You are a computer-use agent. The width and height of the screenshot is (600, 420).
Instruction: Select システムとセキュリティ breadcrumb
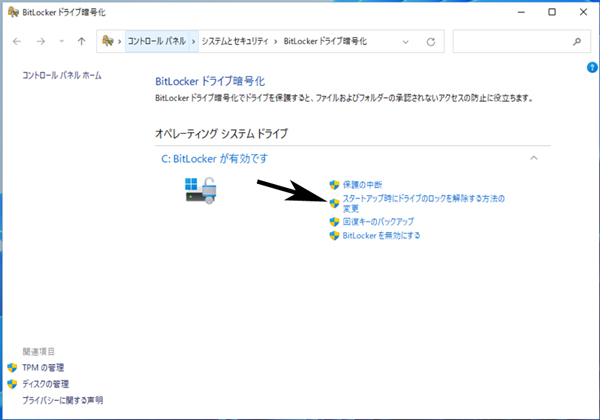(x=235, y=41)
